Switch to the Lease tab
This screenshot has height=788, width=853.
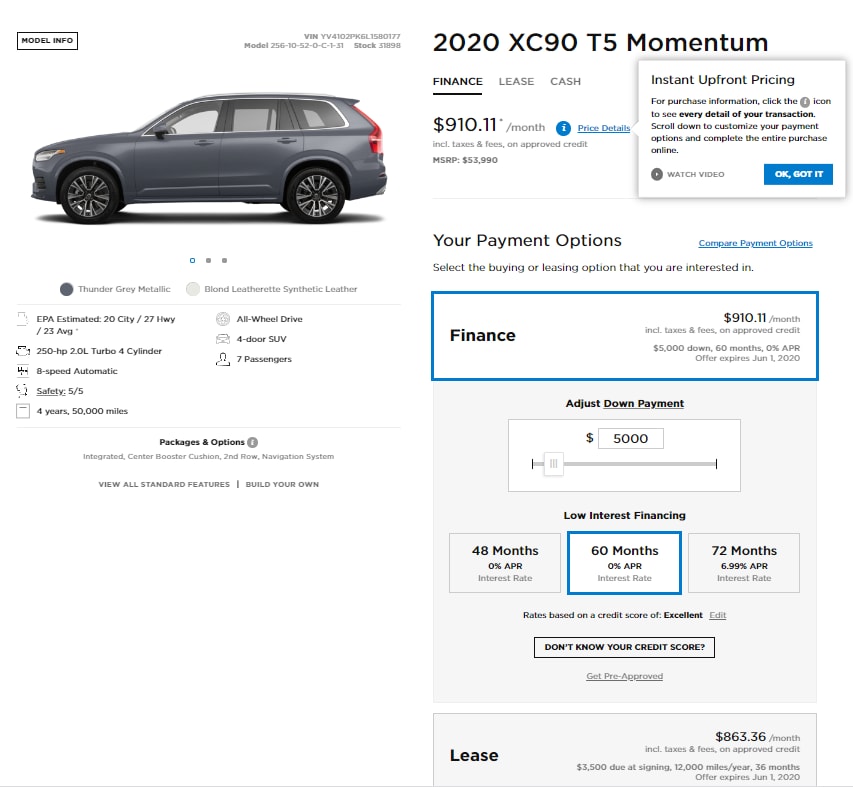[x=516, y=82]
